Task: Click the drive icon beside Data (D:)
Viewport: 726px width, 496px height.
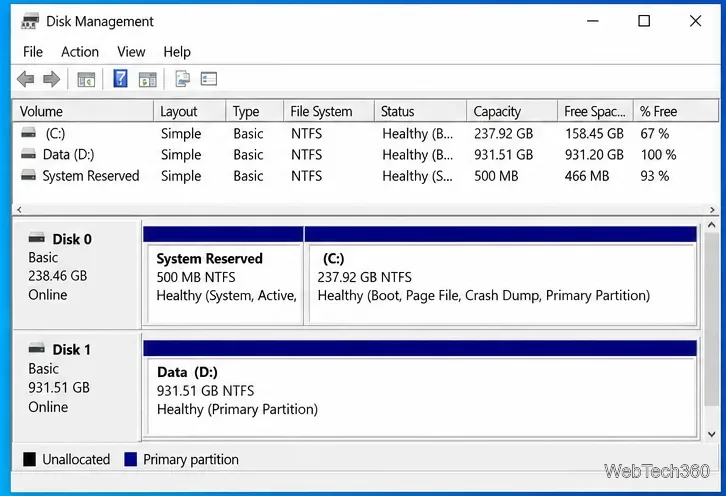Action: pyautogui.click(x=29, y=154)
